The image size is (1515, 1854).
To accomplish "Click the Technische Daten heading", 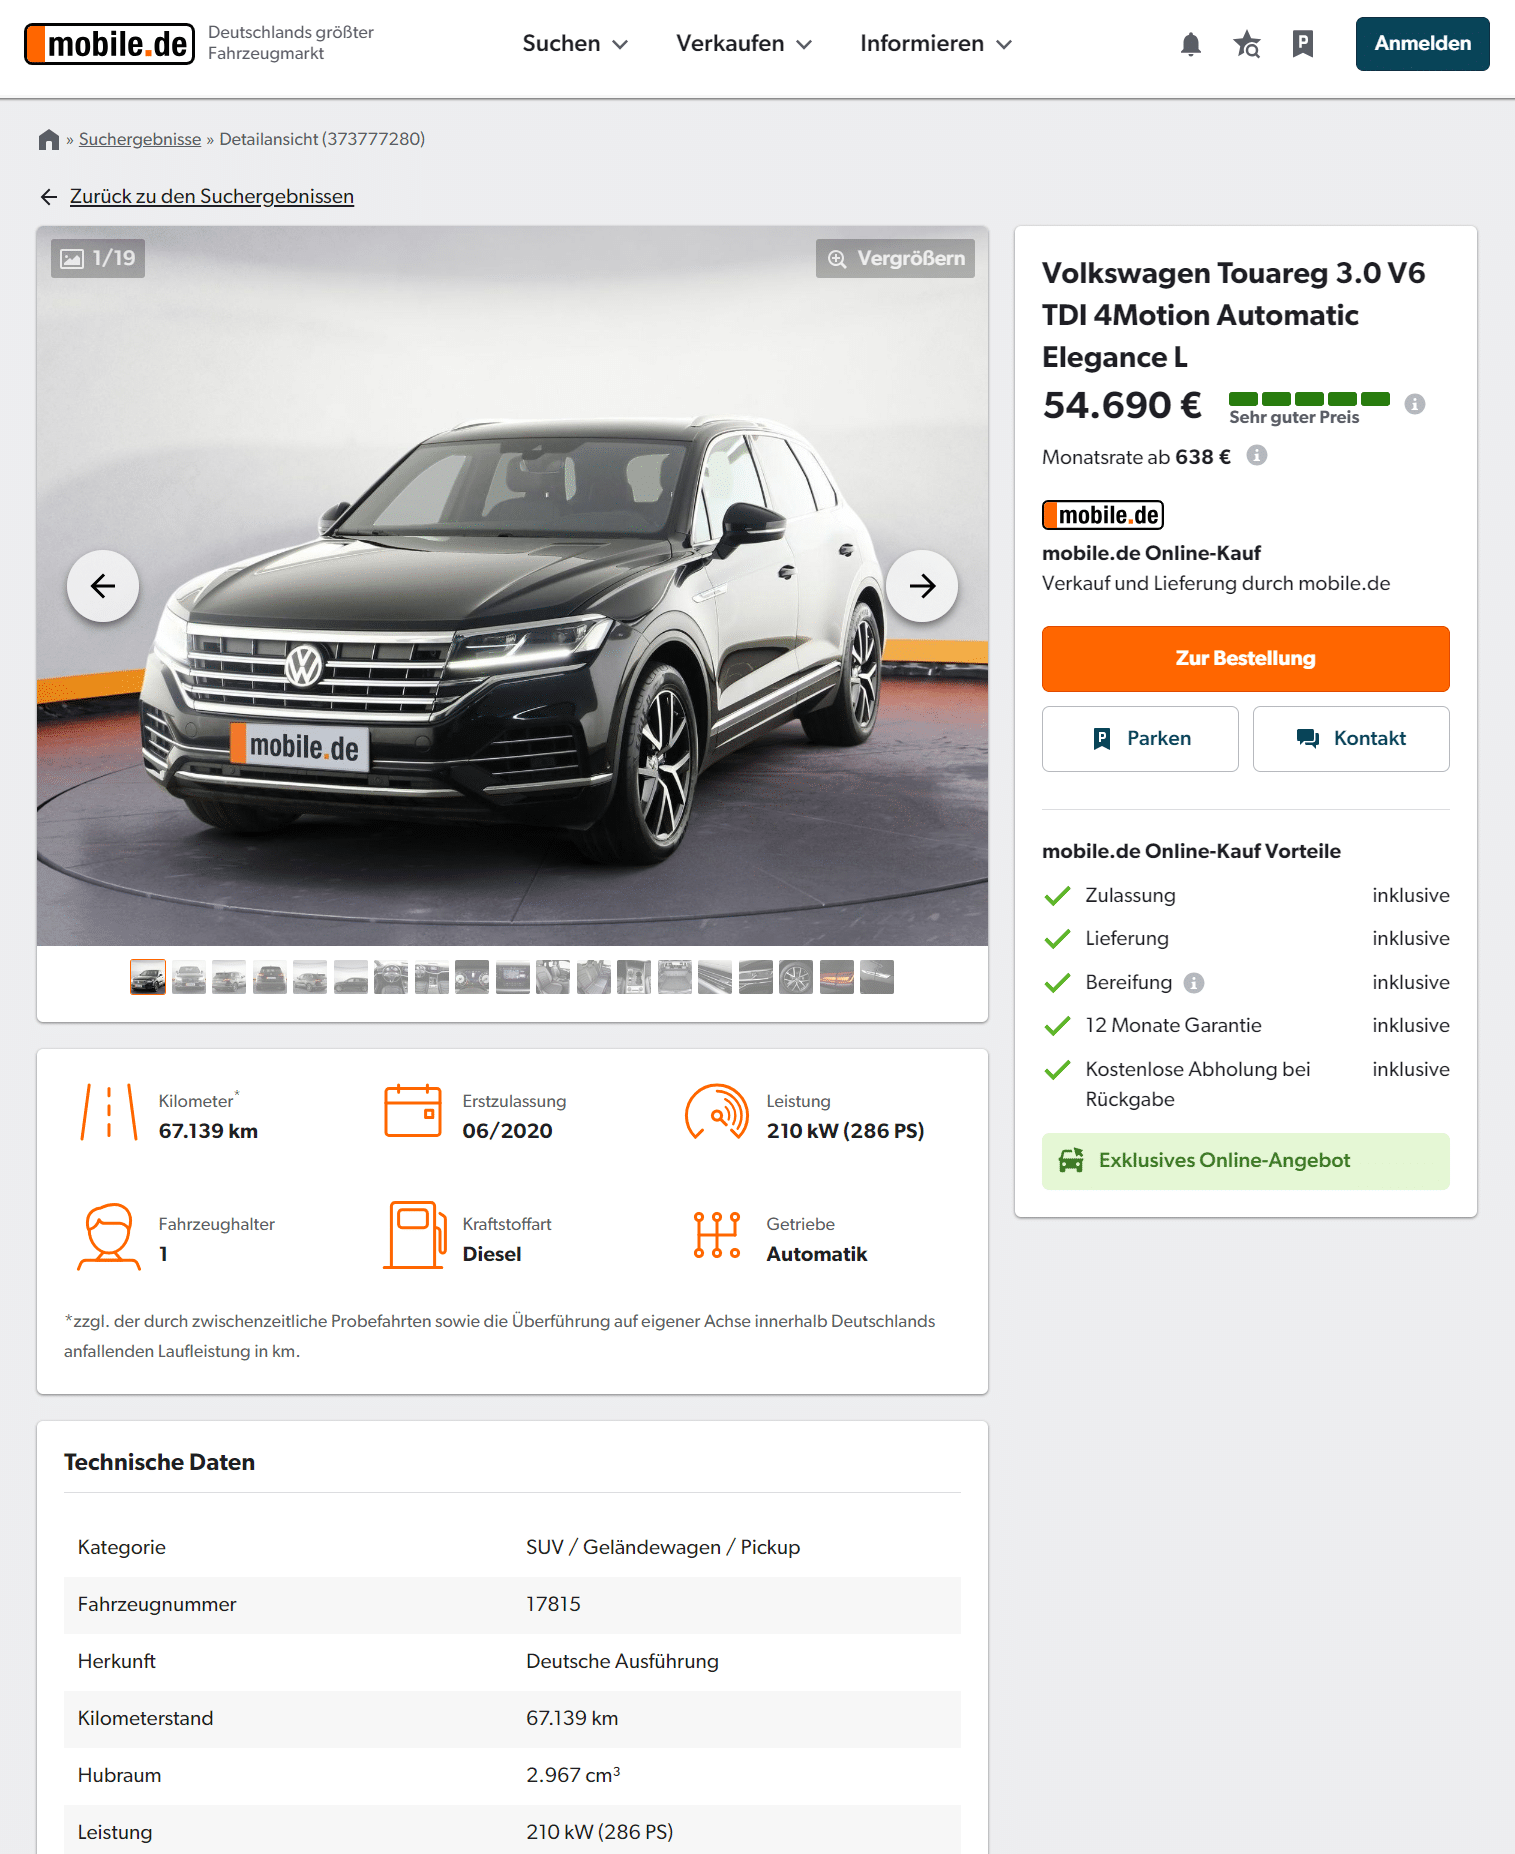I will point(159,1462).
